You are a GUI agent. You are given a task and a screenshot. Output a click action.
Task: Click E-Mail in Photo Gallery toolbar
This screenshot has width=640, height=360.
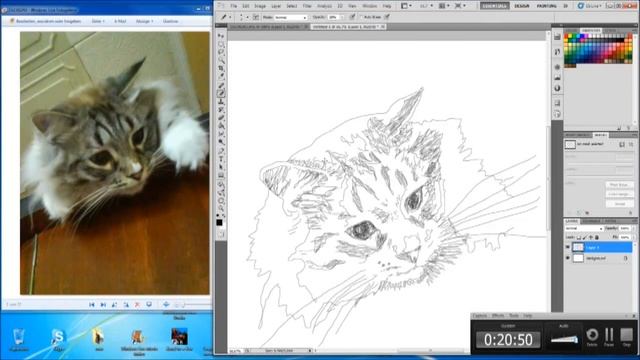click(x=120, y=21)
